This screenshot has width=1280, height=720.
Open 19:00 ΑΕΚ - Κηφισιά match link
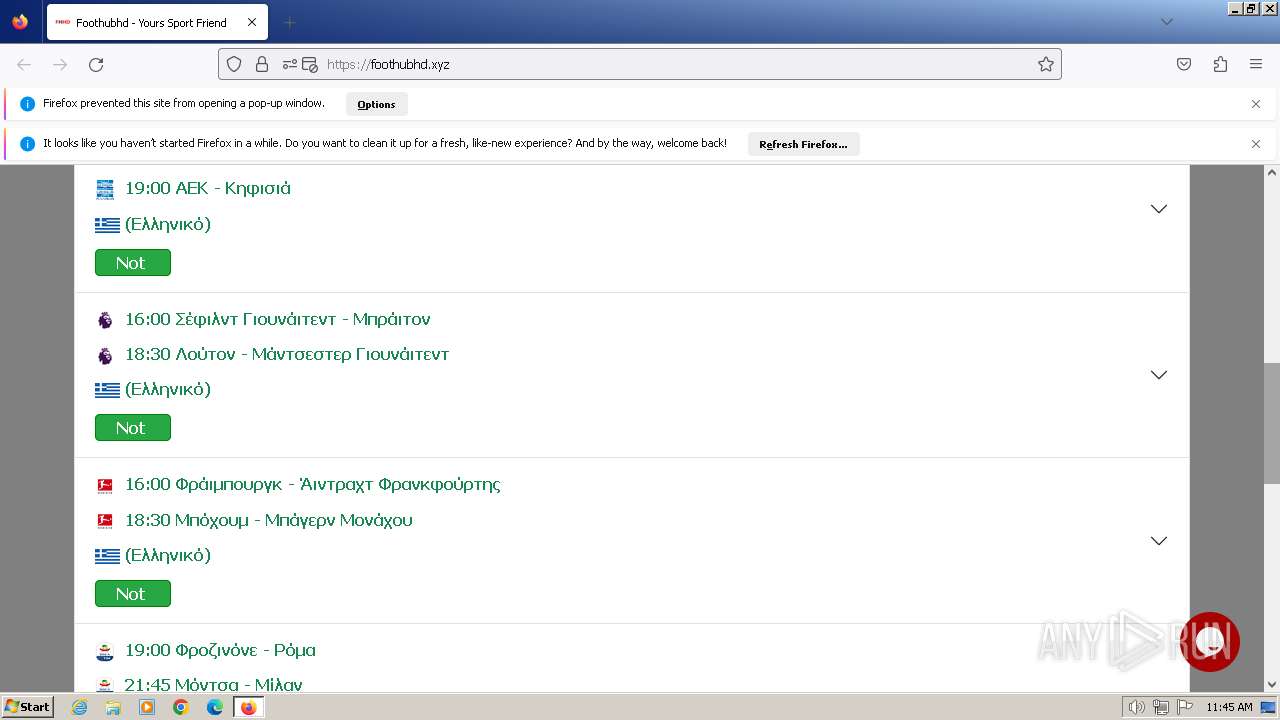[x=208, y=188]
